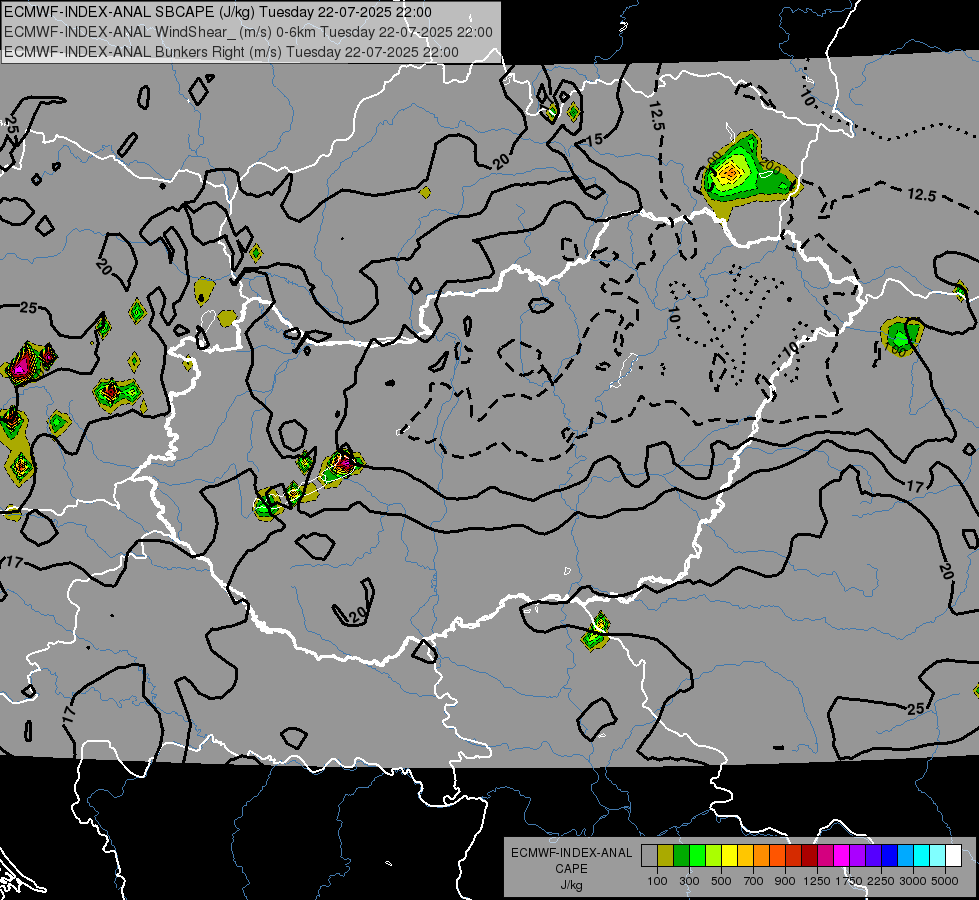979x900 pixels.
Task: Click the 1750 legend tick label
Action: click(849, 881)
